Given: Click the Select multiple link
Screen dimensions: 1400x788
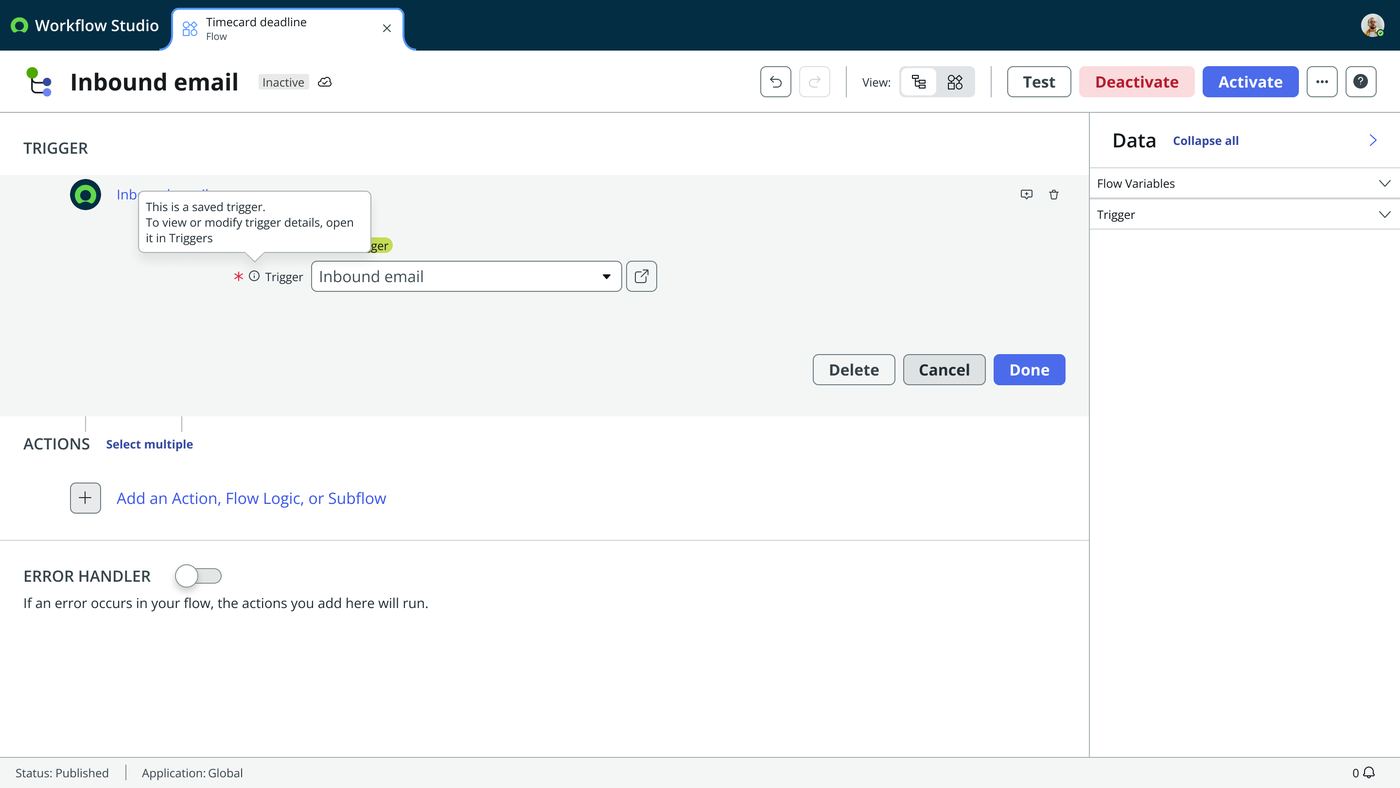Looking at the screenshot, I should click(x=149, y=444).
